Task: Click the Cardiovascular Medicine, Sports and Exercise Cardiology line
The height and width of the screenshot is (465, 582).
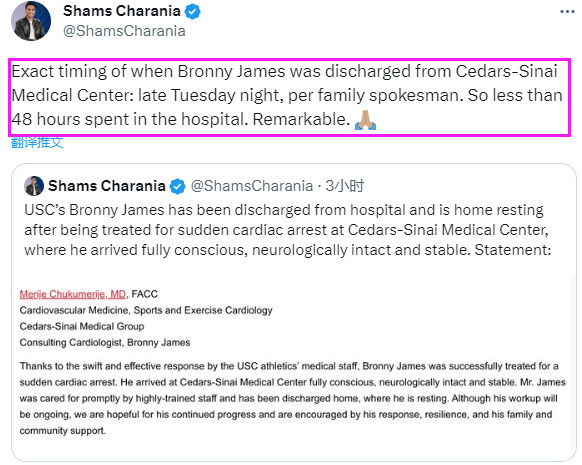Action: [x=146, y=310]
